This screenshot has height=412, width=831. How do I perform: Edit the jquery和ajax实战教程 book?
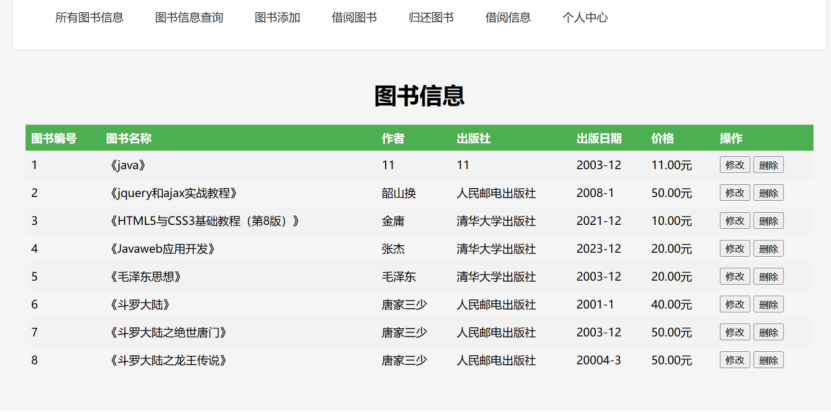tap(735, 193)
